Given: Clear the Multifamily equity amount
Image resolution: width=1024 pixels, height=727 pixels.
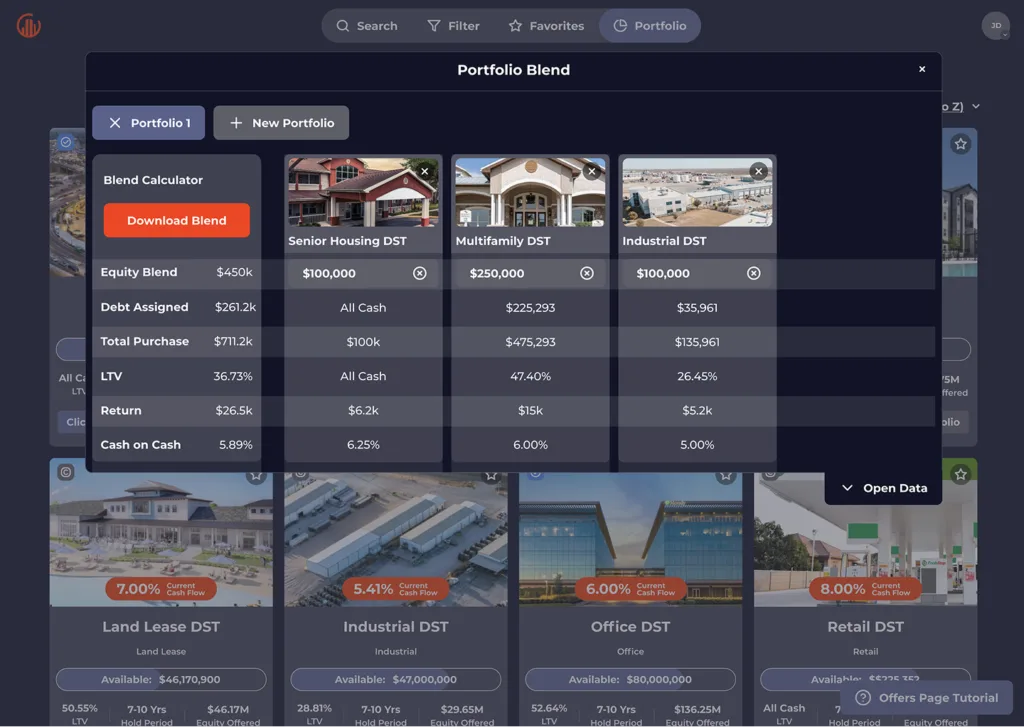Looking at the screenshot, I should point(586,273).
